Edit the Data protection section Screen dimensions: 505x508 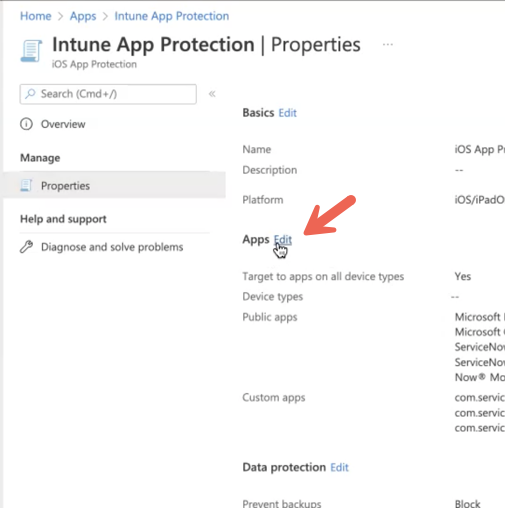(339, 467)
